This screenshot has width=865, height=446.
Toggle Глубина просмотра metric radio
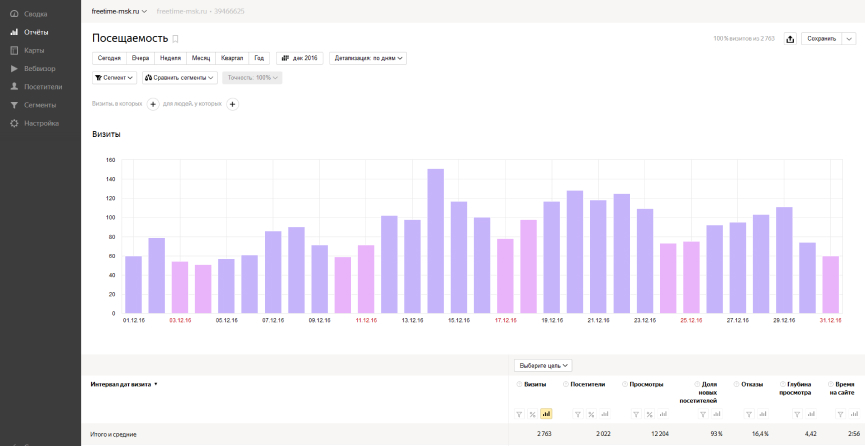[x=783, y=384]
